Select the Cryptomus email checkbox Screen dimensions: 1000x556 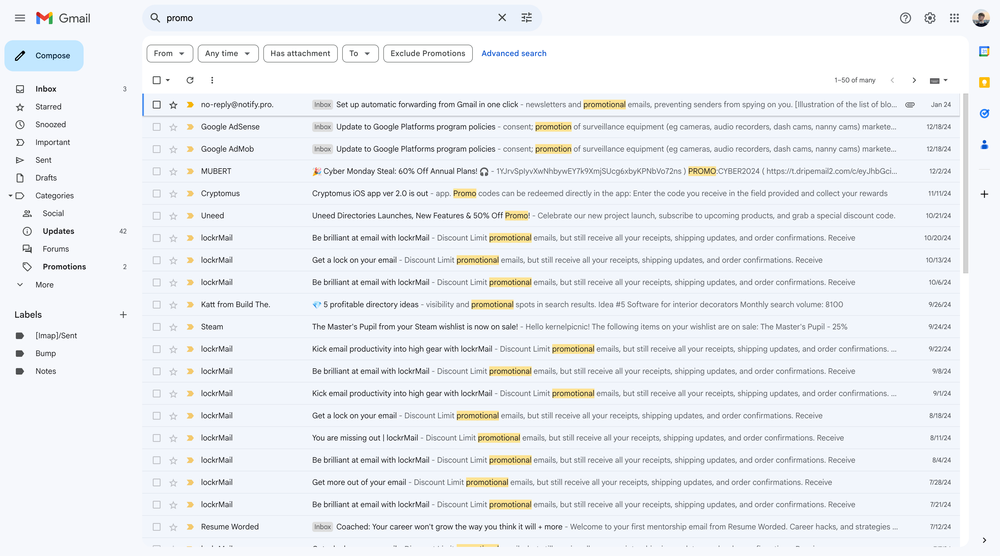click(156, 194)
